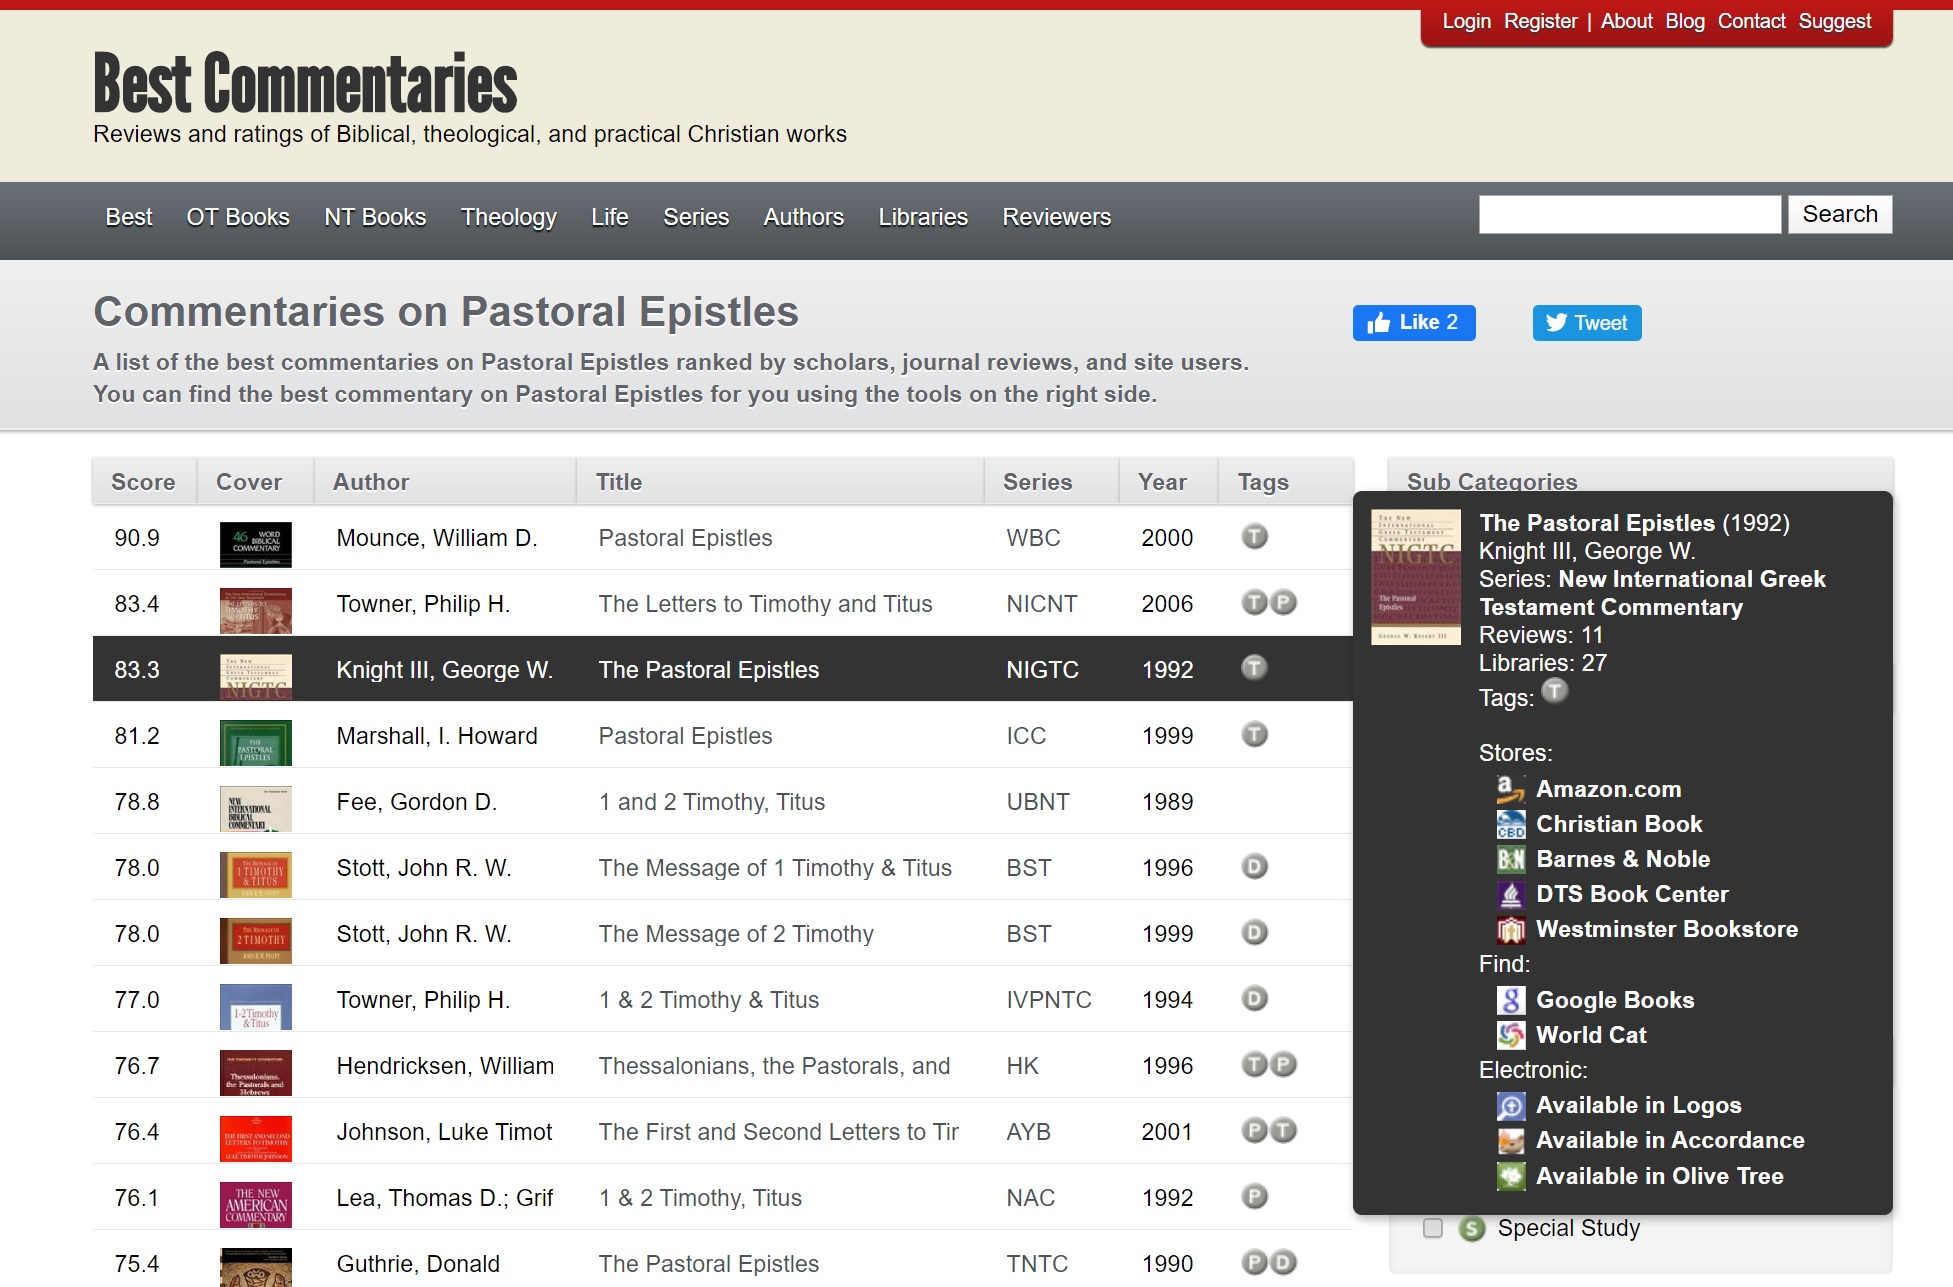Click Fee's commentary cover thumbnail
Viewport: 1953px width, 1287px height.
[x=256, y=808]
